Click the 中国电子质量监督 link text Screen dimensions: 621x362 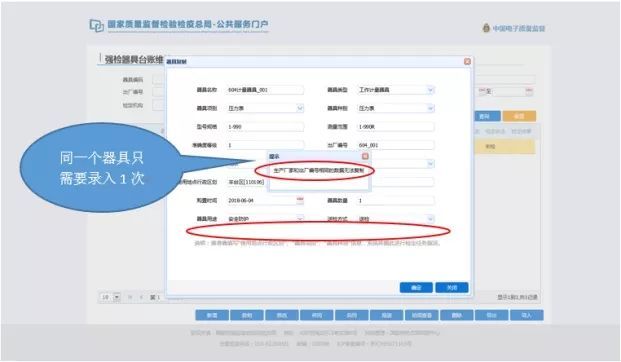pos(519,28)
